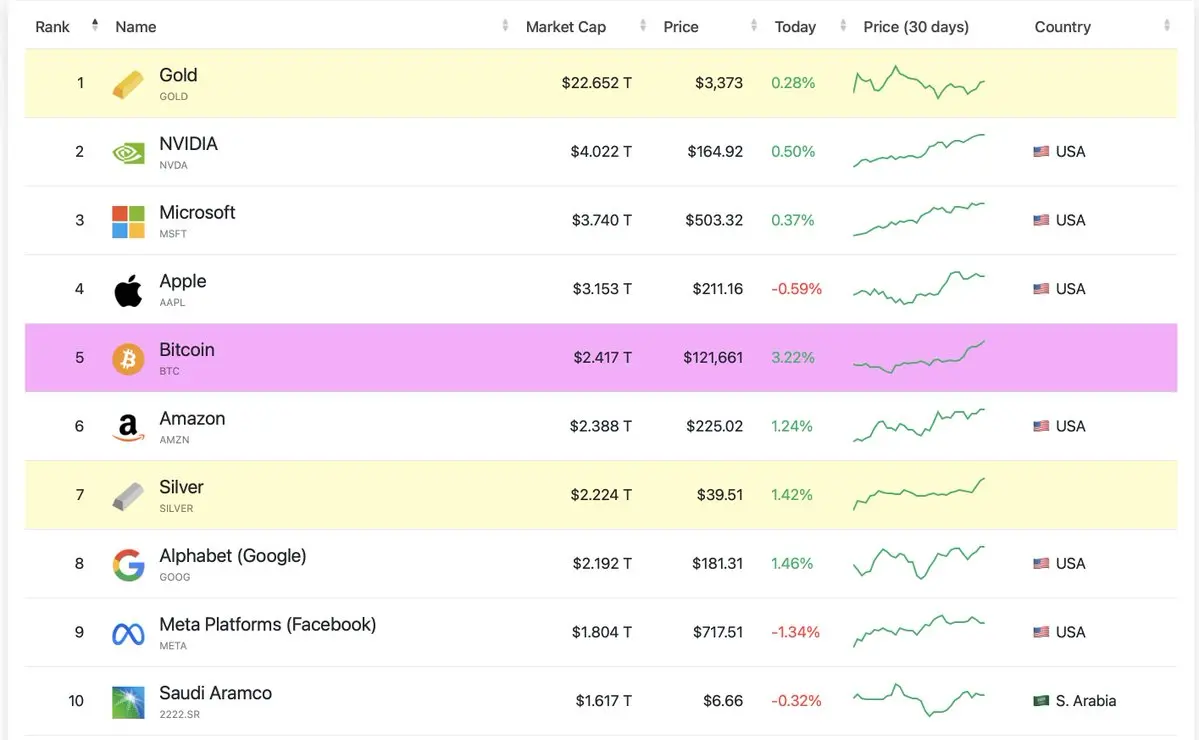Click the Price (30 days) column header

coord(916,27)
